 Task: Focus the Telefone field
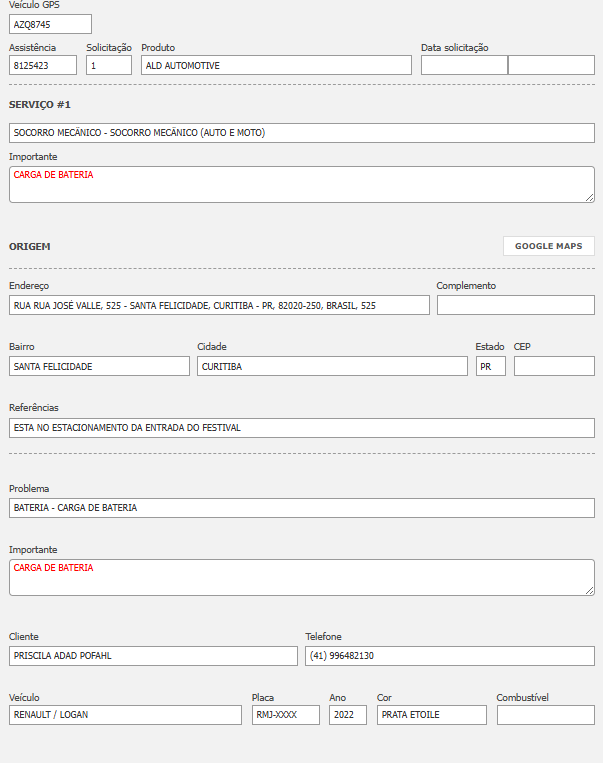(x=449, y=656)
